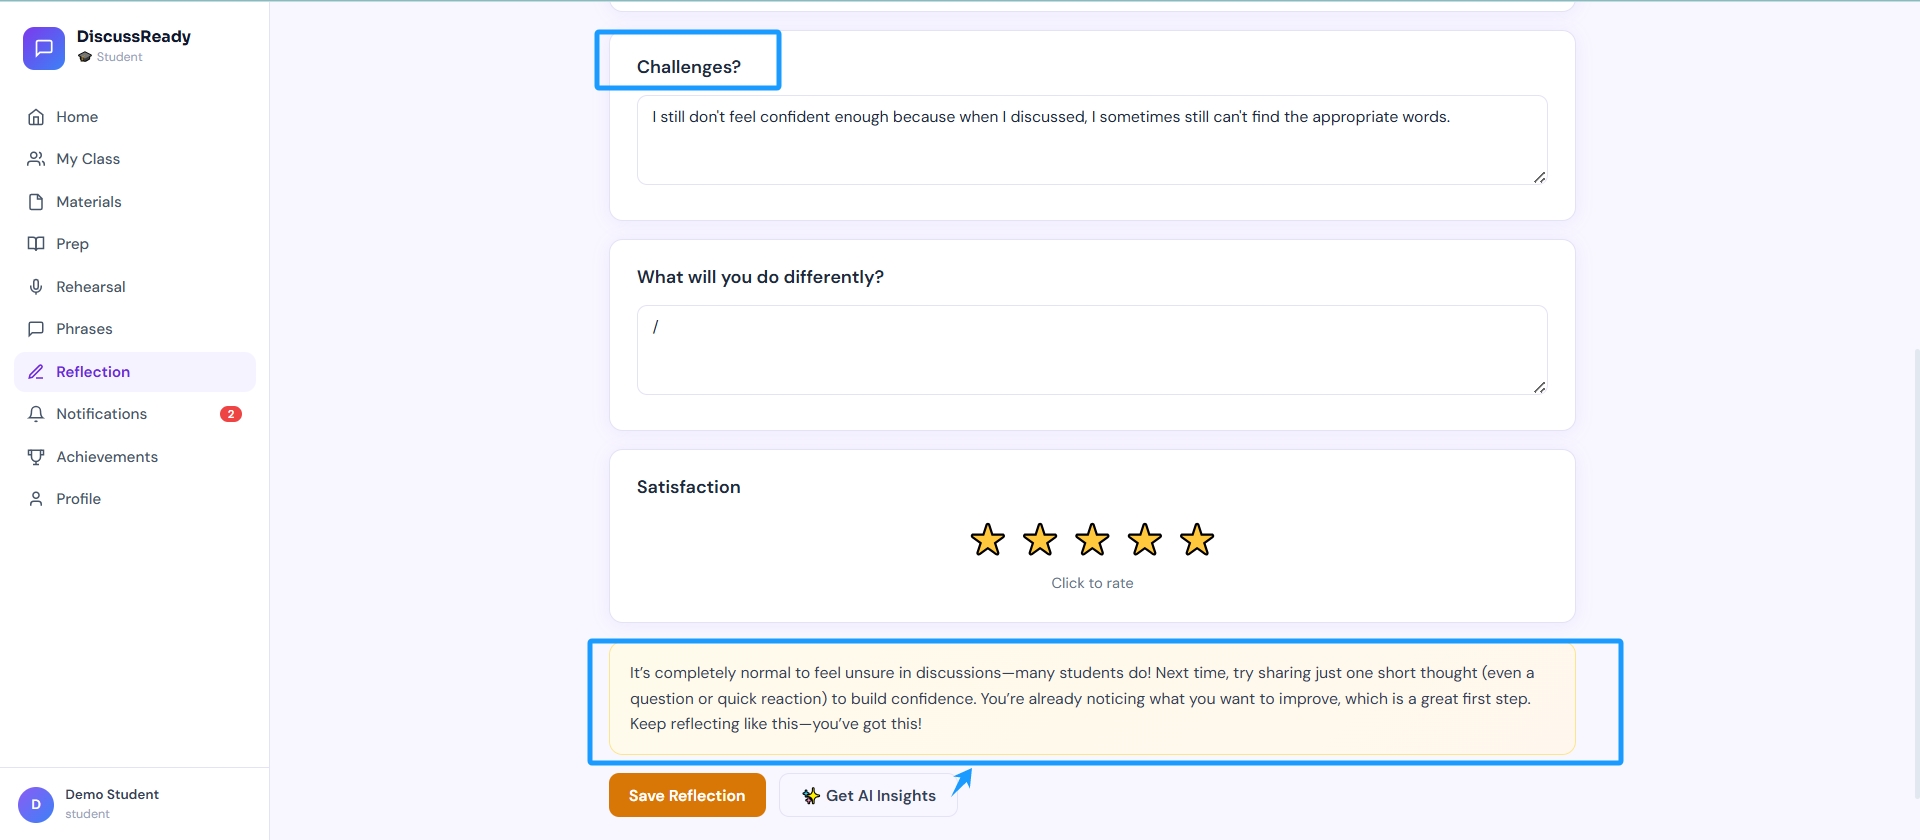Image resolution: width=1920 pixels, height=840 pixels.
Task: Focus the Challenges text area
Action: [x=1092, y=140]
